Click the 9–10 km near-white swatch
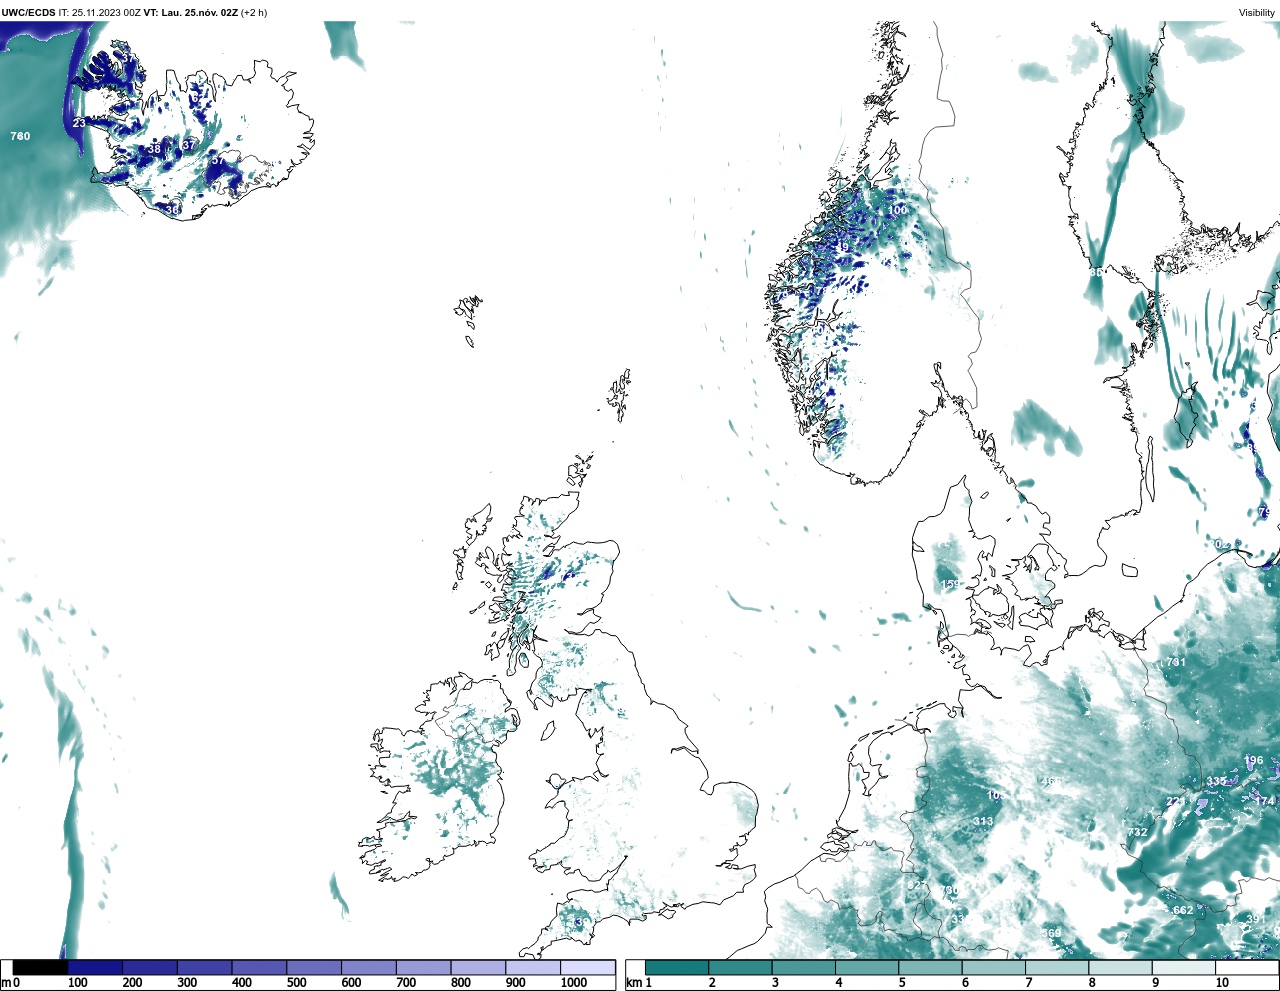Image resolution: width=1280 pixels, height=991 pixels. pyautogui.click(x=1183, y=968)
